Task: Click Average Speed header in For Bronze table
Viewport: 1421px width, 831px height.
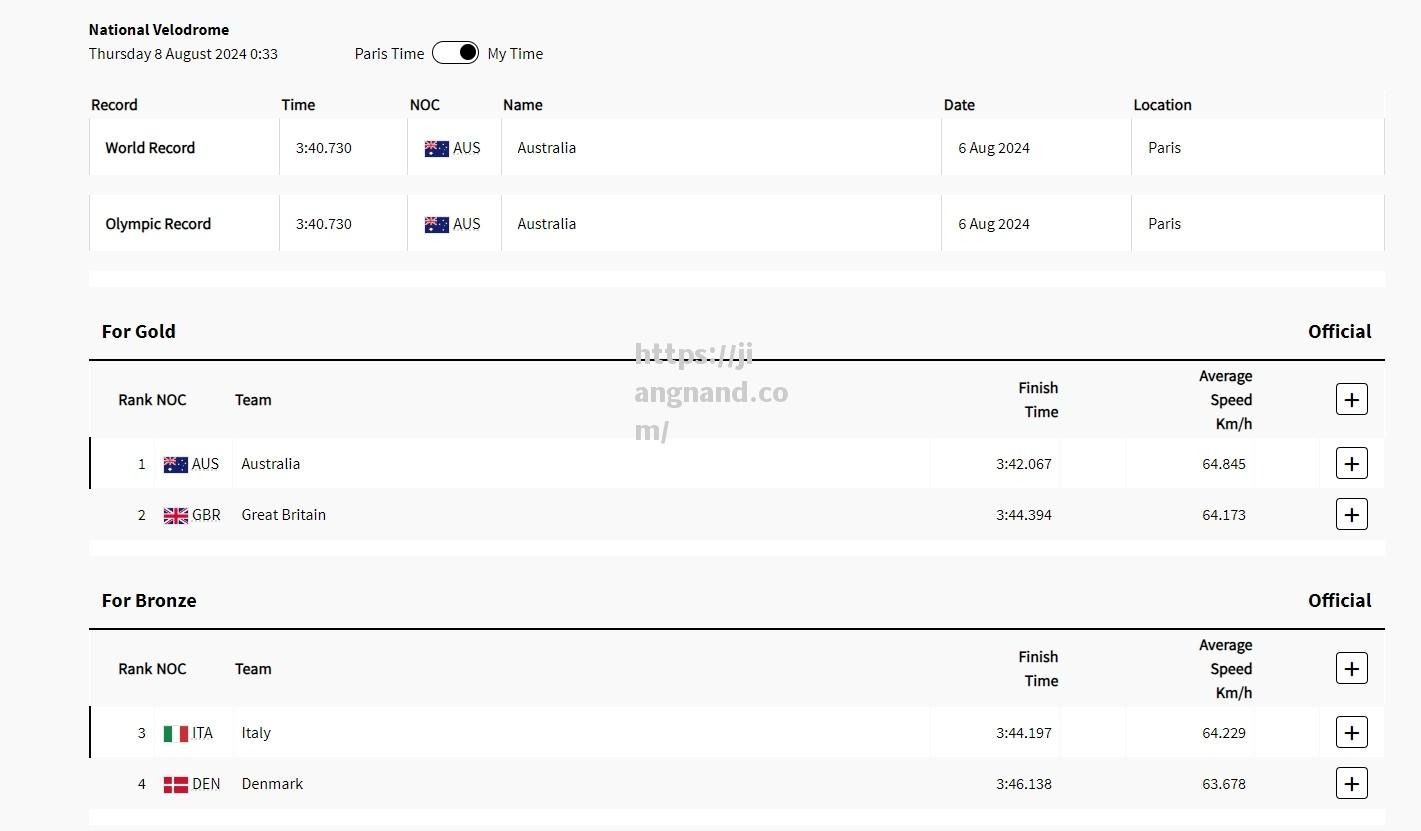Action: click(x=1228, y=669)
